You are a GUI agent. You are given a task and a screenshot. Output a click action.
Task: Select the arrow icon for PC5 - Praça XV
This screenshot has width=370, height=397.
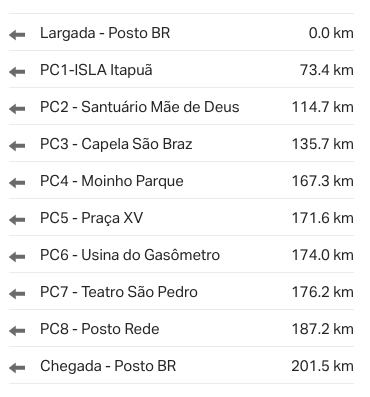tap(17, 219)
